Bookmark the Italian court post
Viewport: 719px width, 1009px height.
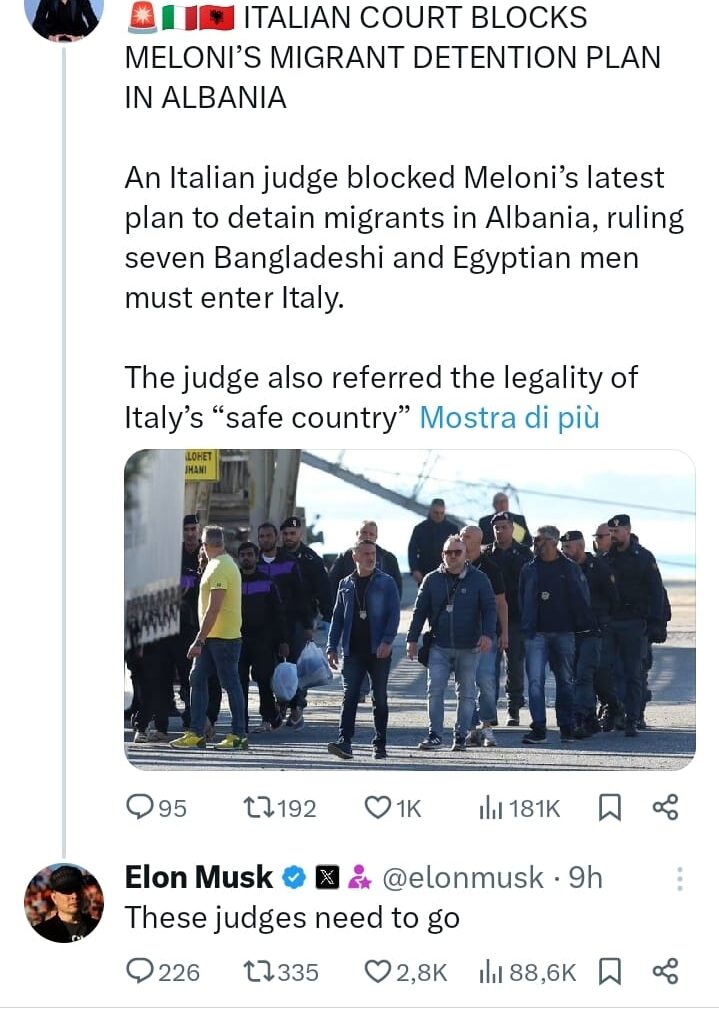pos(609,808)
